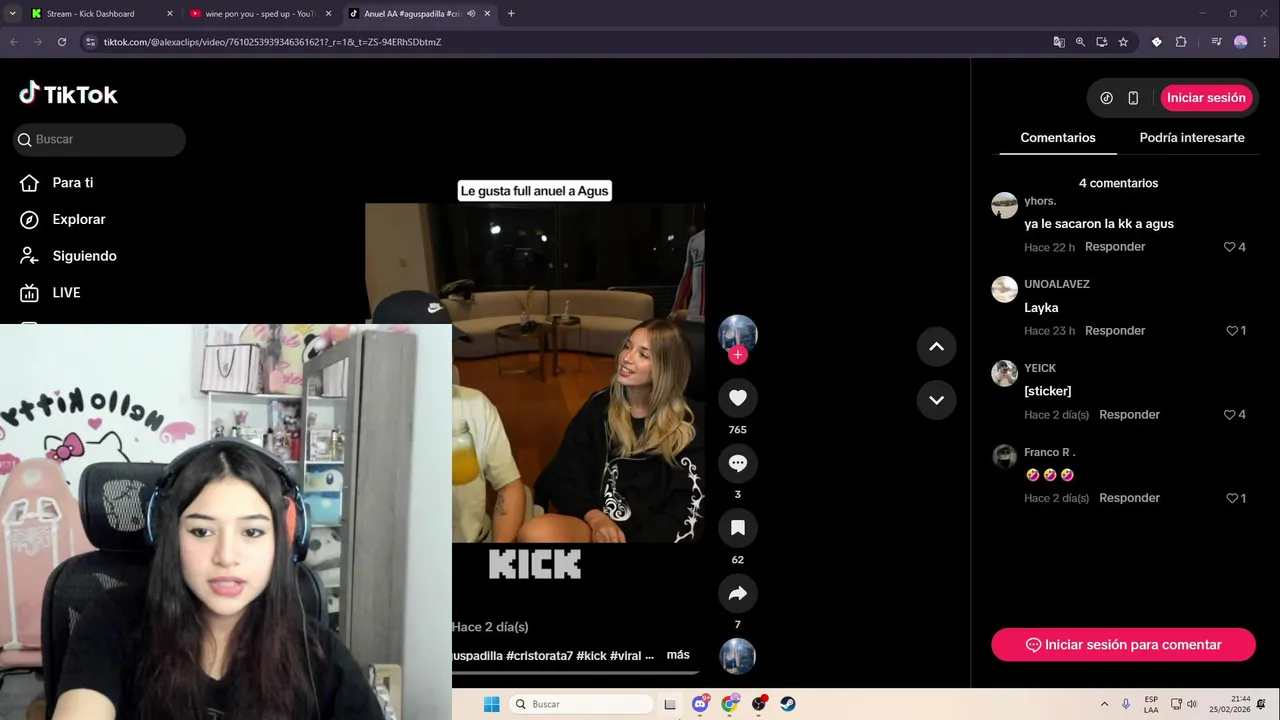Save video with the bookmark icon
Image resolution: width=1280 pixels, height=720 pixels.
coord(738,528)
